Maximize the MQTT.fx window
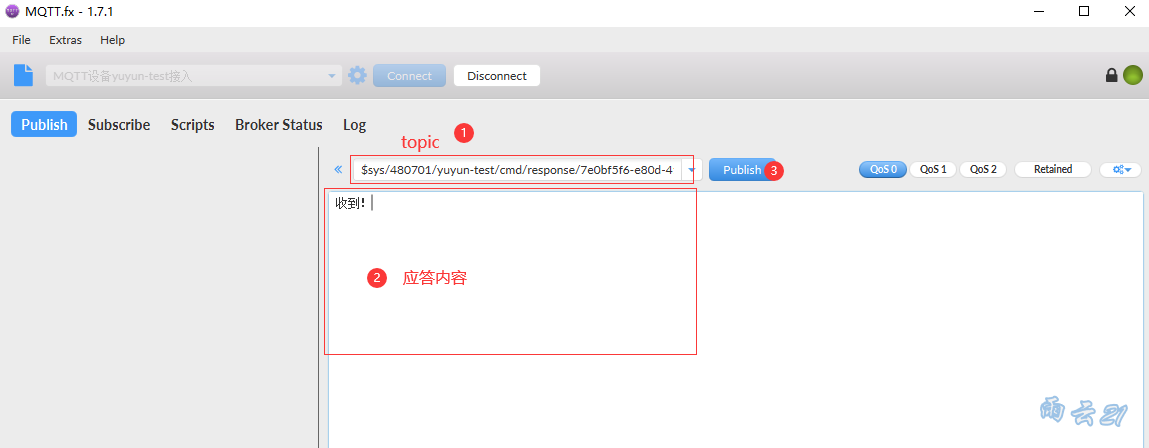Viewport: 1149px width, 448px height. tap(1084, 11)
